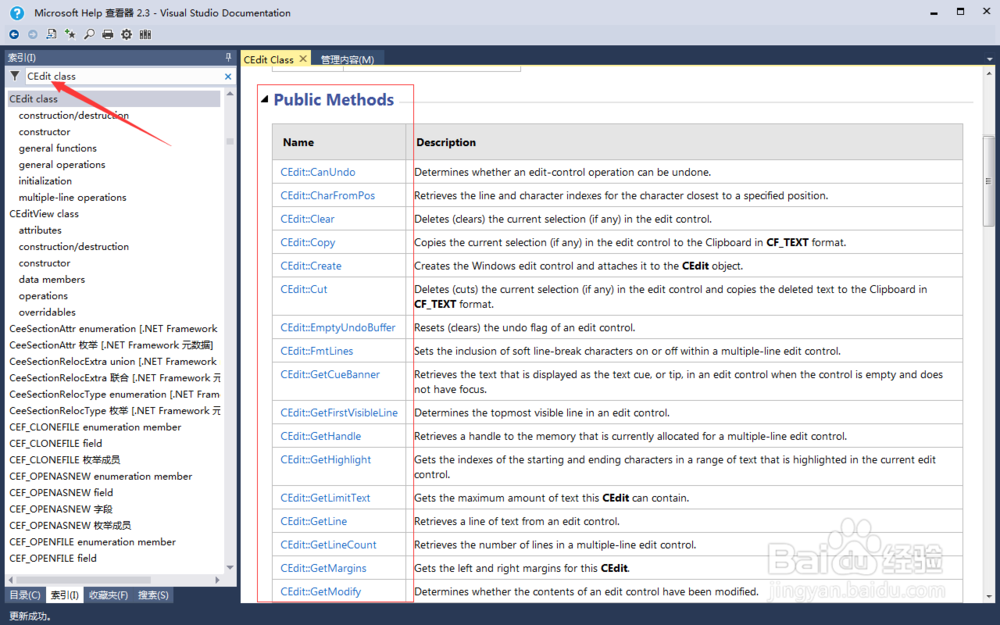
Task: Open the CEdit::GetHighlight link
Action: 325,460
